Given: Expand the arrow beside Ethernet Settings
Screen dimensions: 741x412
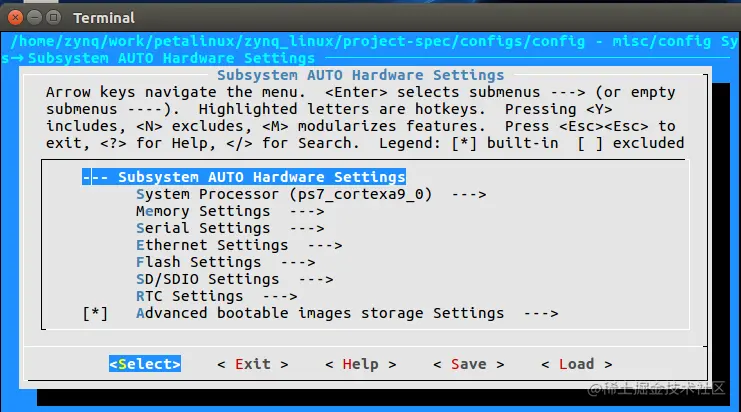Looking at the screenshot, I should click(x=325, y=246).
